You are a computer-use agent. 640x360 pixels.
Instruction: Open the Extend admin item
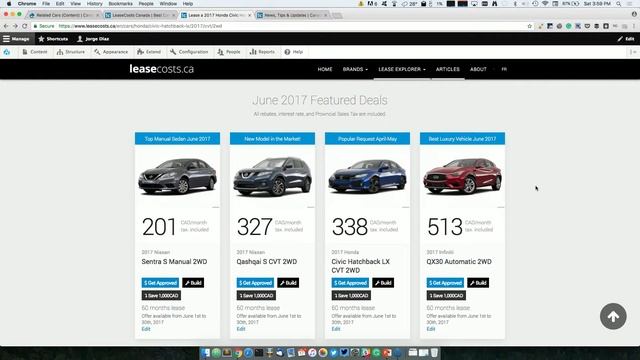click(149, 52)
